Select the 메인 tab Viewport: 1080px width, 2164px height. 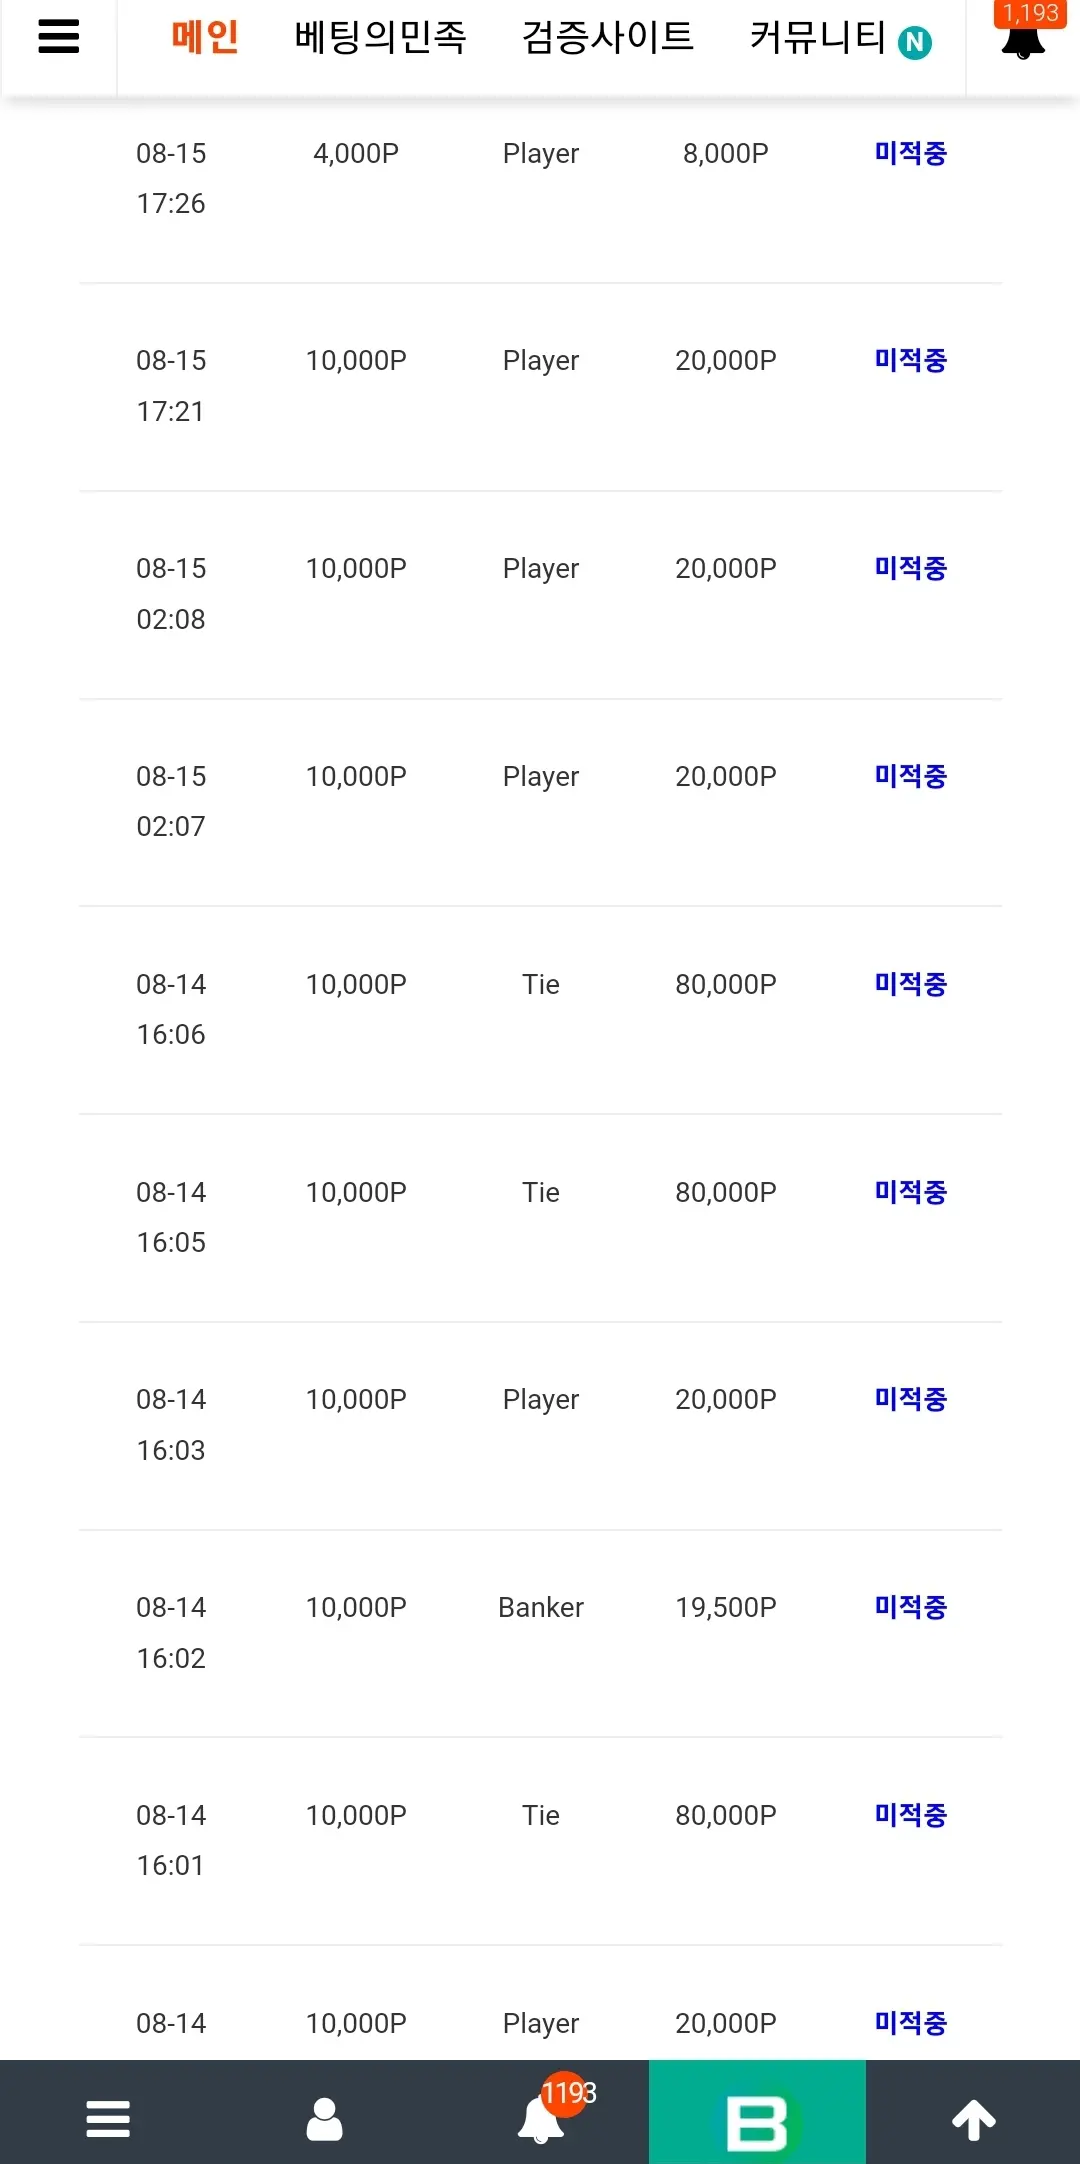point(205,37)
